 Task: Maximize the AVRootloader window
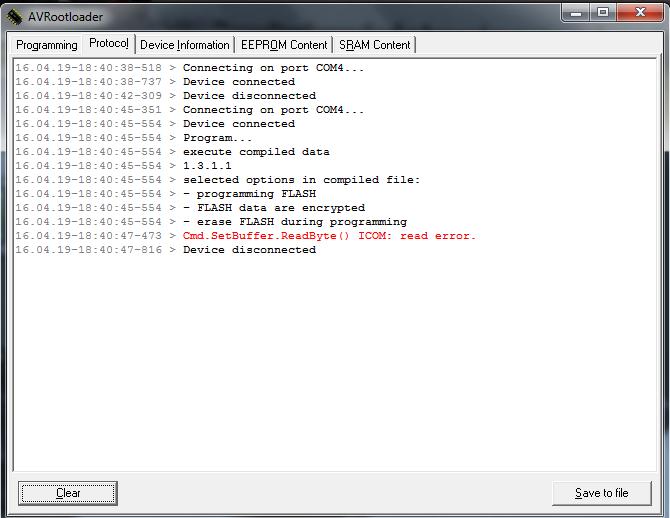(603, 13)
